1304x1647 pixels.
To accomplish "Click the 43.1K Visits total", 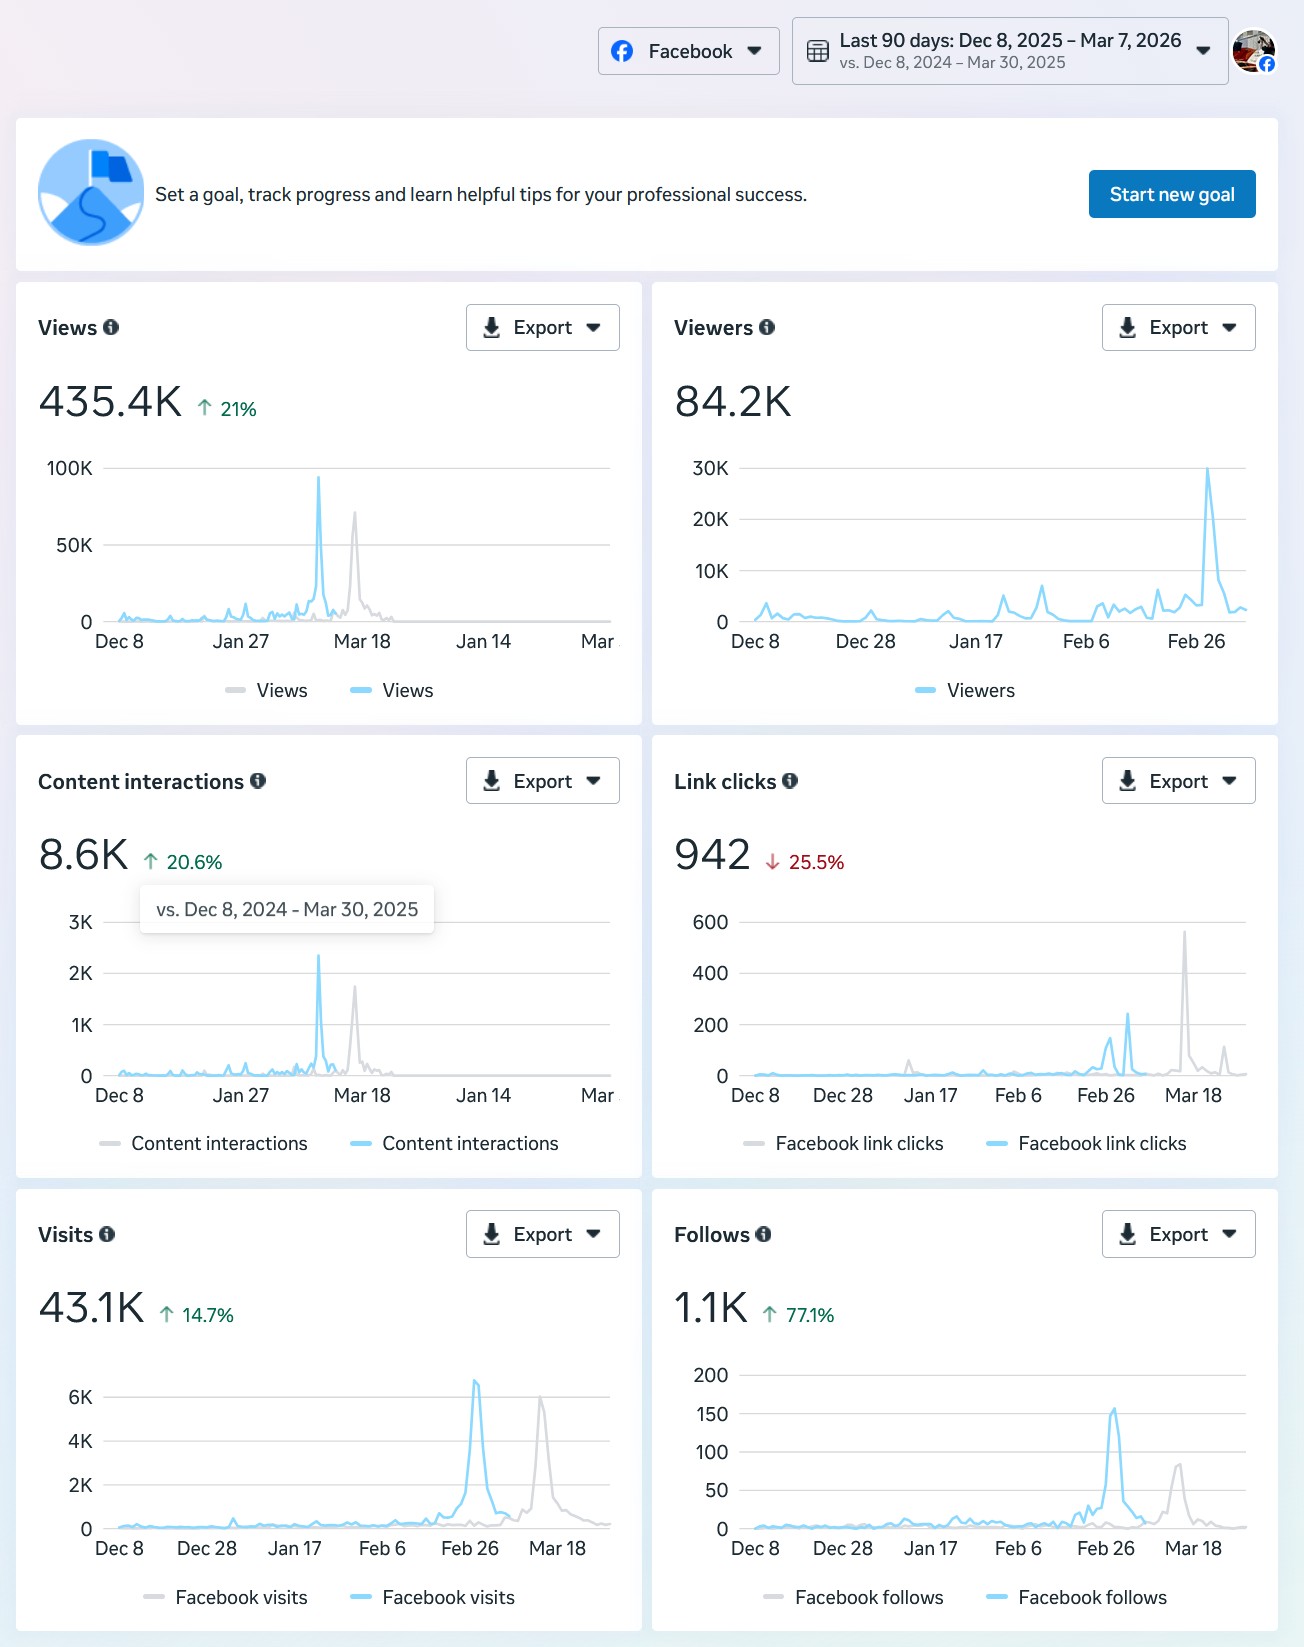I will (92, 1308).
